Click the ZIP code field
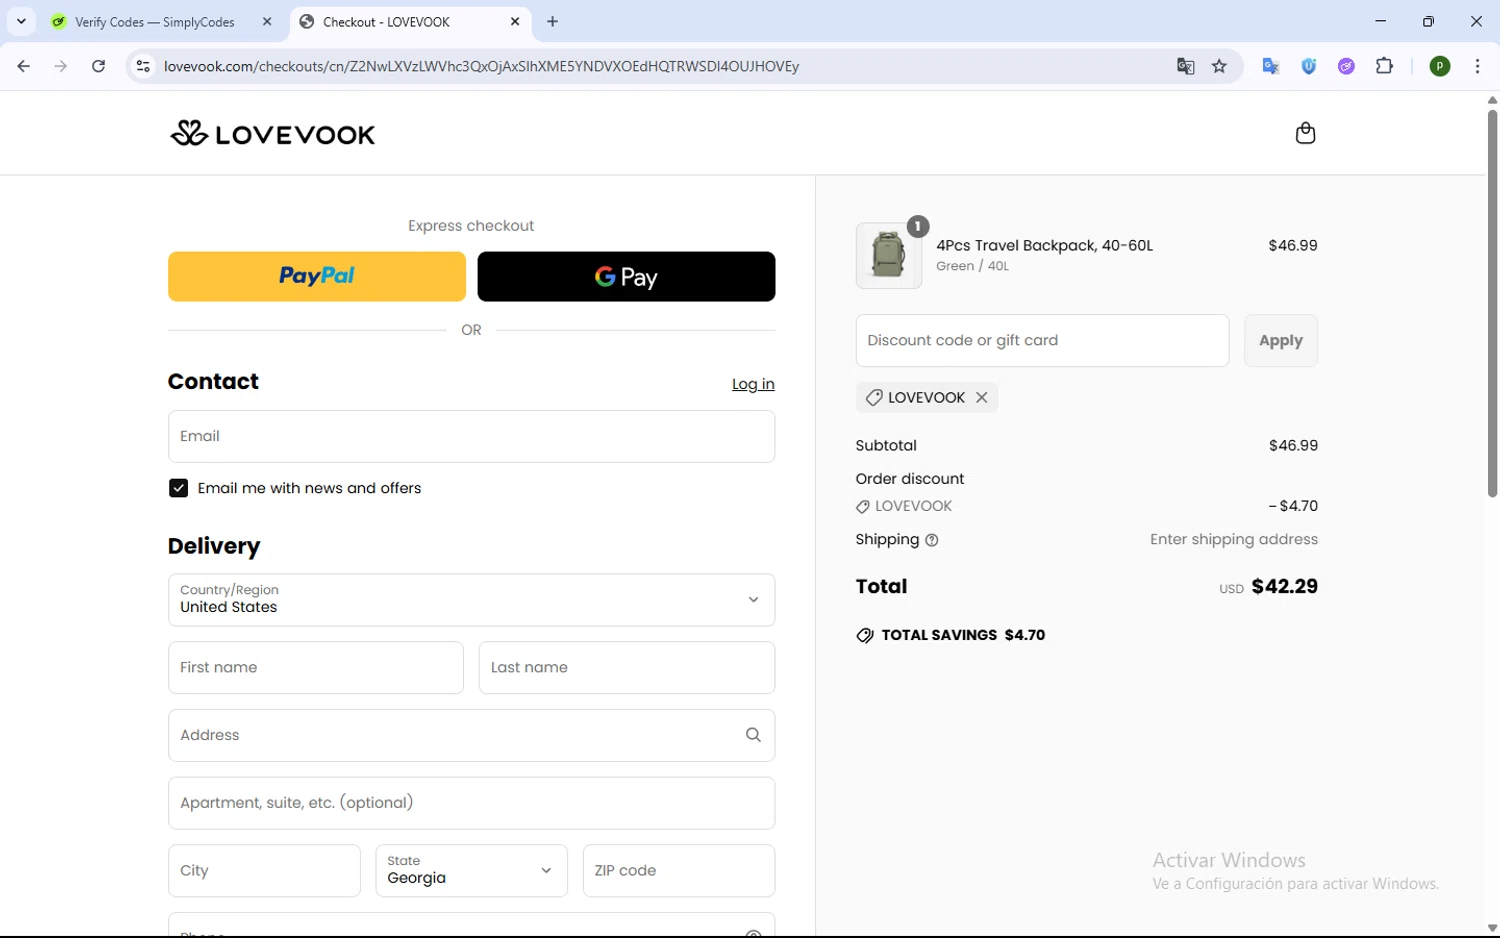The height and width of the screenshot is (938, 1500). pos(679,871)
